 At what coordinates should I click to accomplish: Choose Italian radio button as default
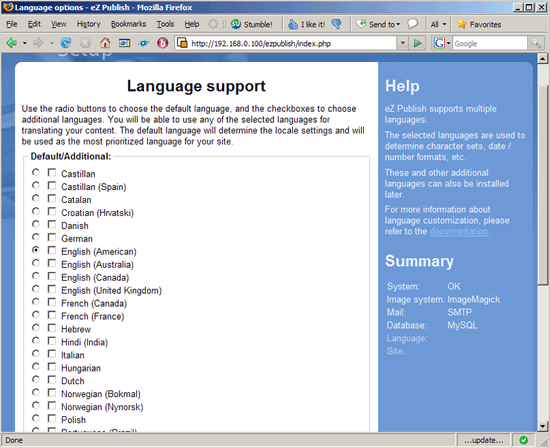click(36, 354)
